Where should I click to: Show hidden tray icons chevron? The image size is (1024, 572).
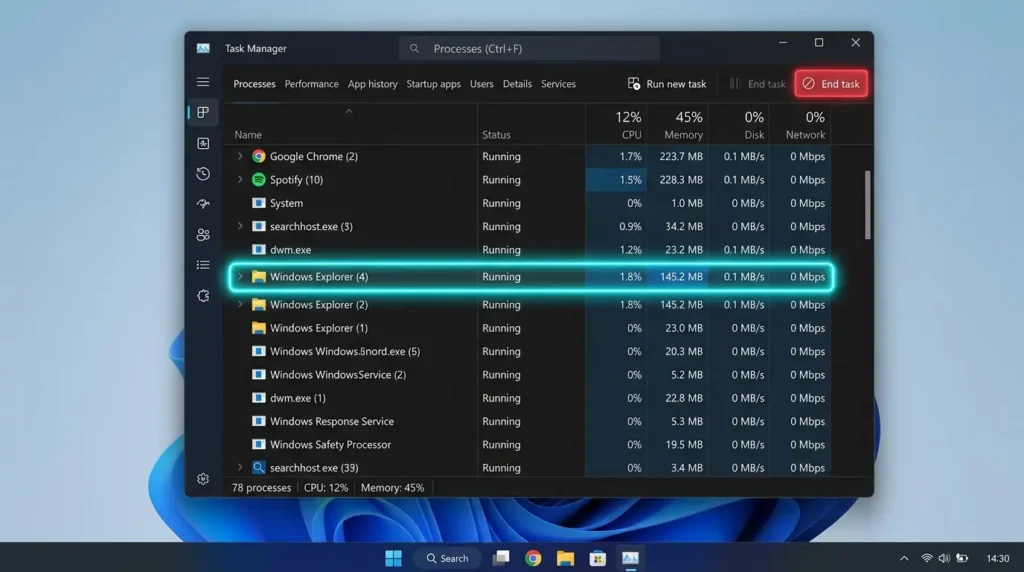(904, 558)
